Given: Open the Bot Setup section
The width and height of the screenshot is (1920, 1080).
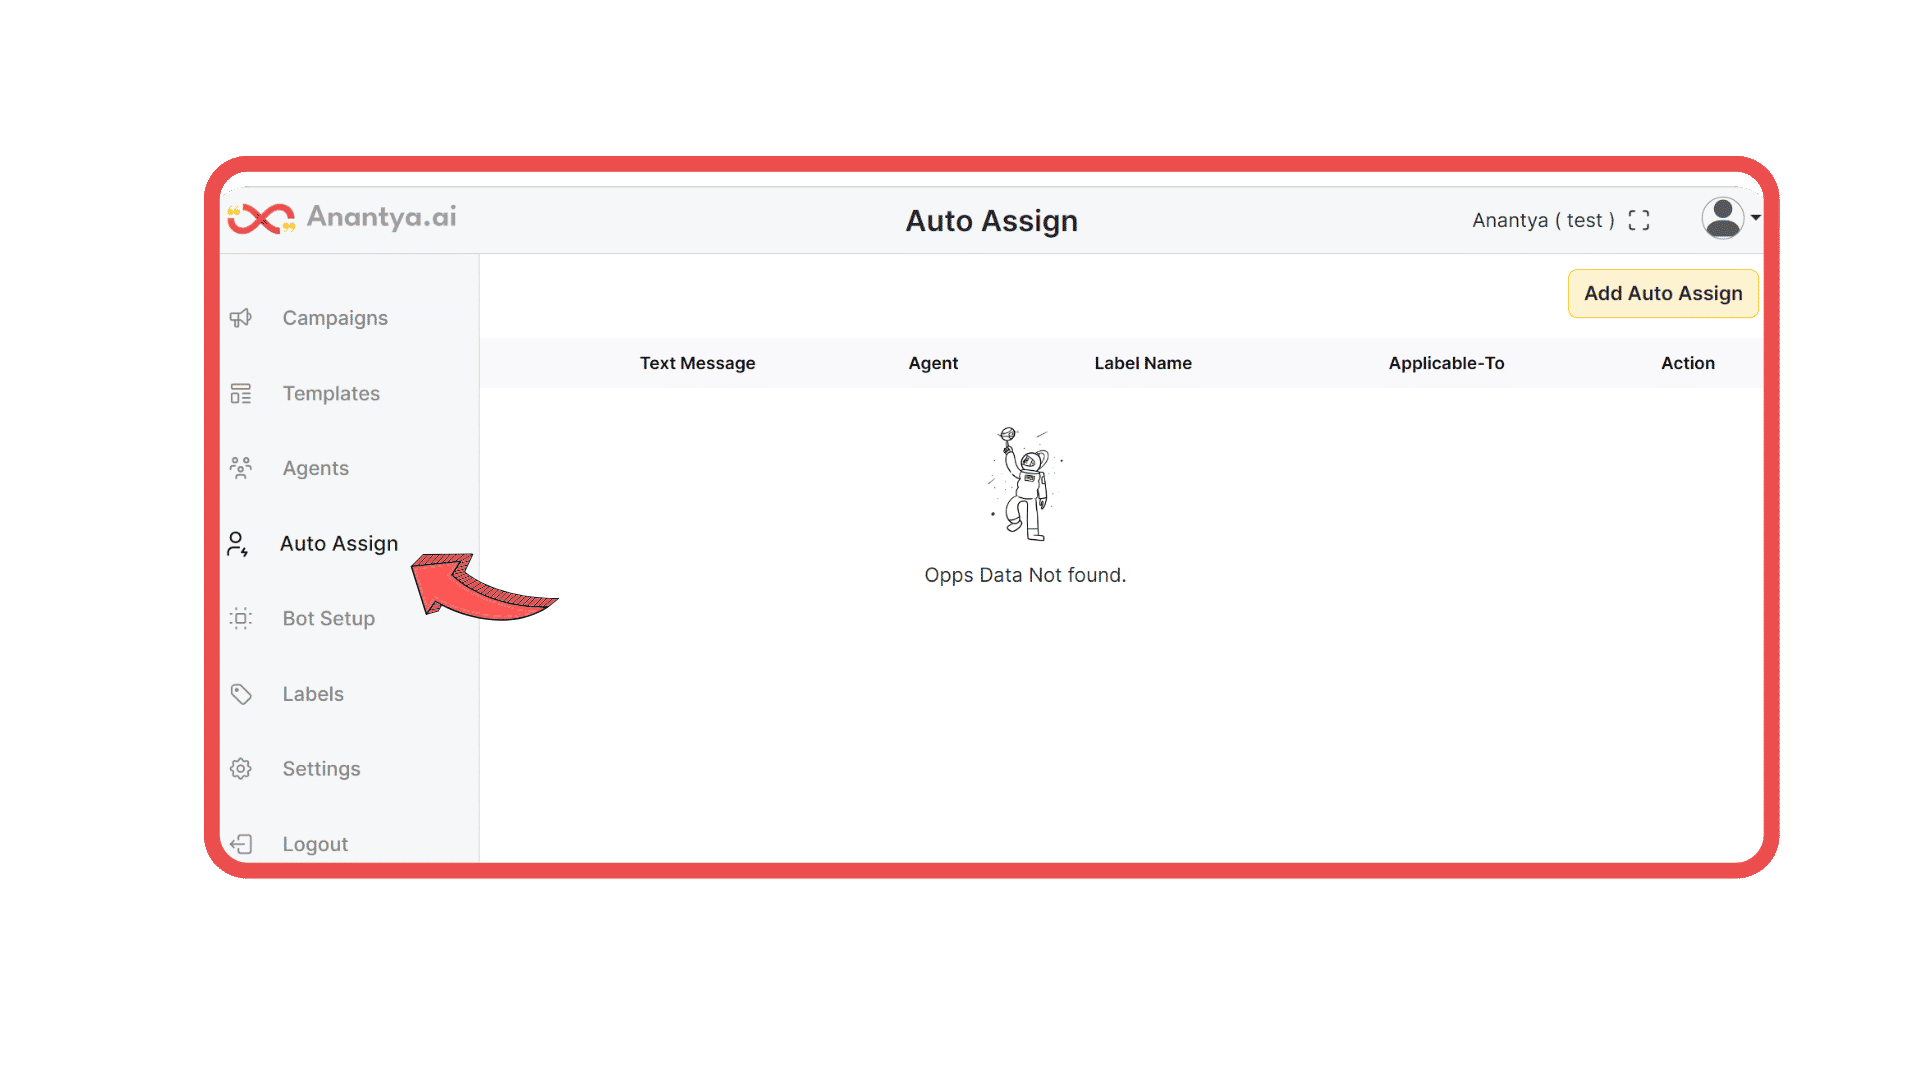Looking at the screenshot, I should click(329, 618).
